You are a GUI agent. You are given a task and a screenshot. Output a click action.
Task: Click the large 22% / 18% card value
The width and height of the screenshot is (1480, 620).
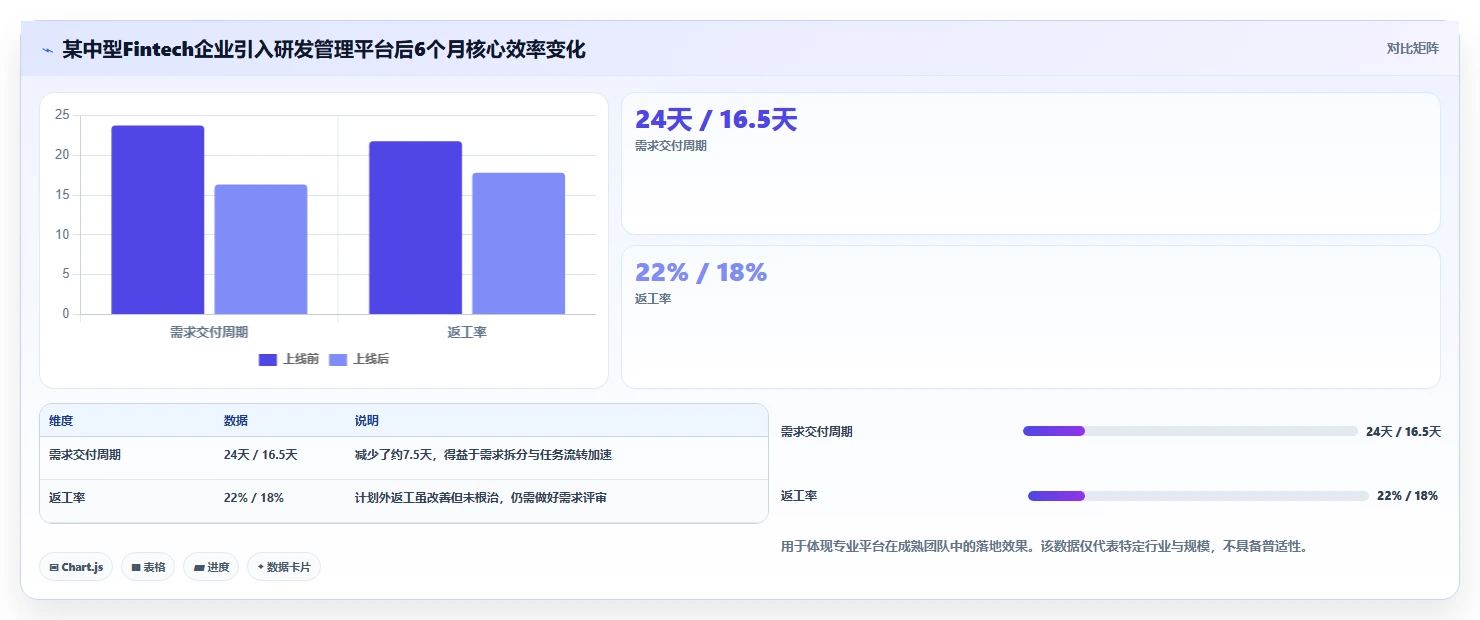point(701,272)
